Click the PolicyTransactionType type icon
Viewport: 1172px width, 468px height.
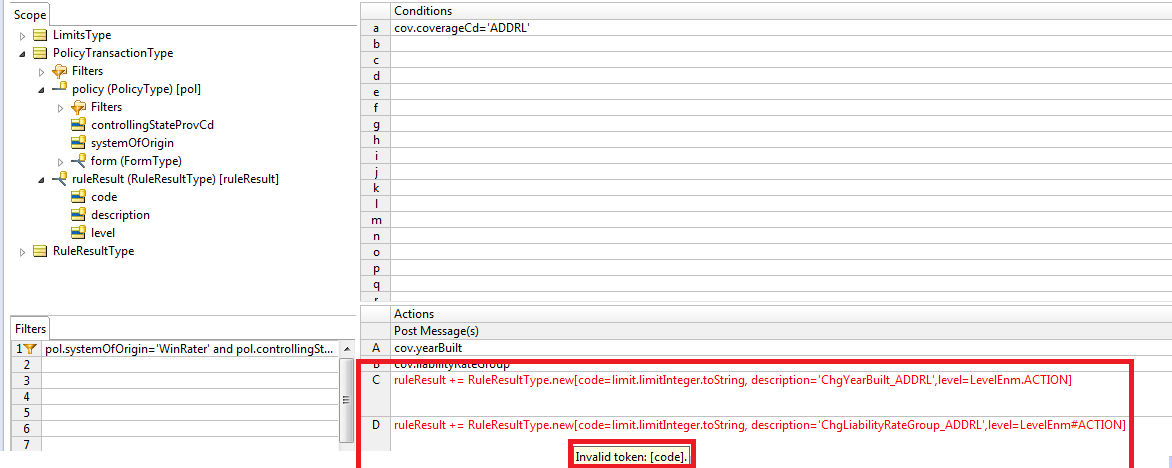[x=40, y=53]
